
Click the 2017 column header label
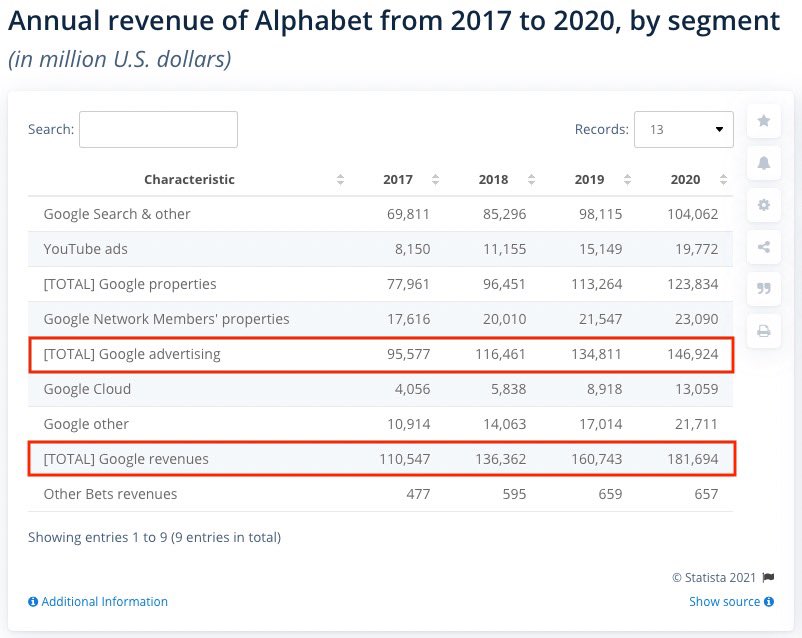tap(398, 180)
